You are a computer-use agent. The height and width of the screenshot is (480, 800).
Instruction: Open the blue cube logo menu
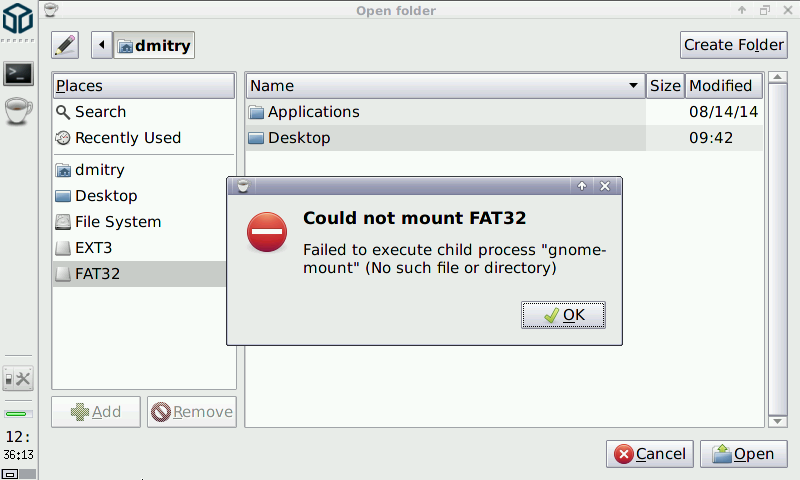18,18
